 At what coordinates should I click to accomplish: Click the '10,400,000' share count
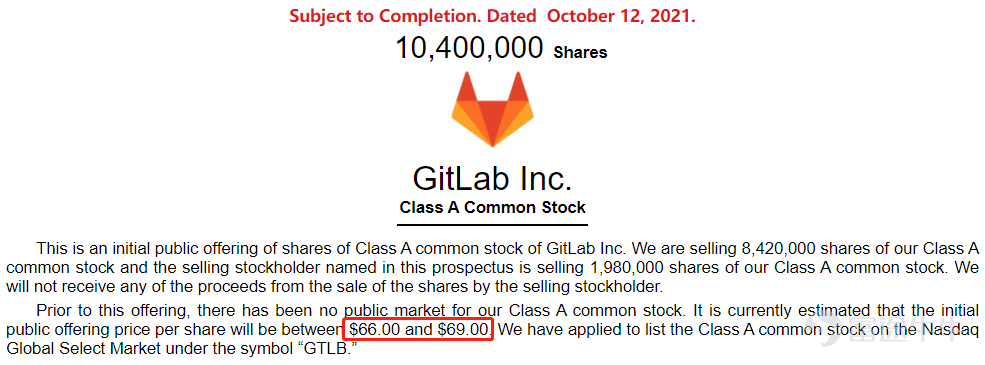coord(469,48)
